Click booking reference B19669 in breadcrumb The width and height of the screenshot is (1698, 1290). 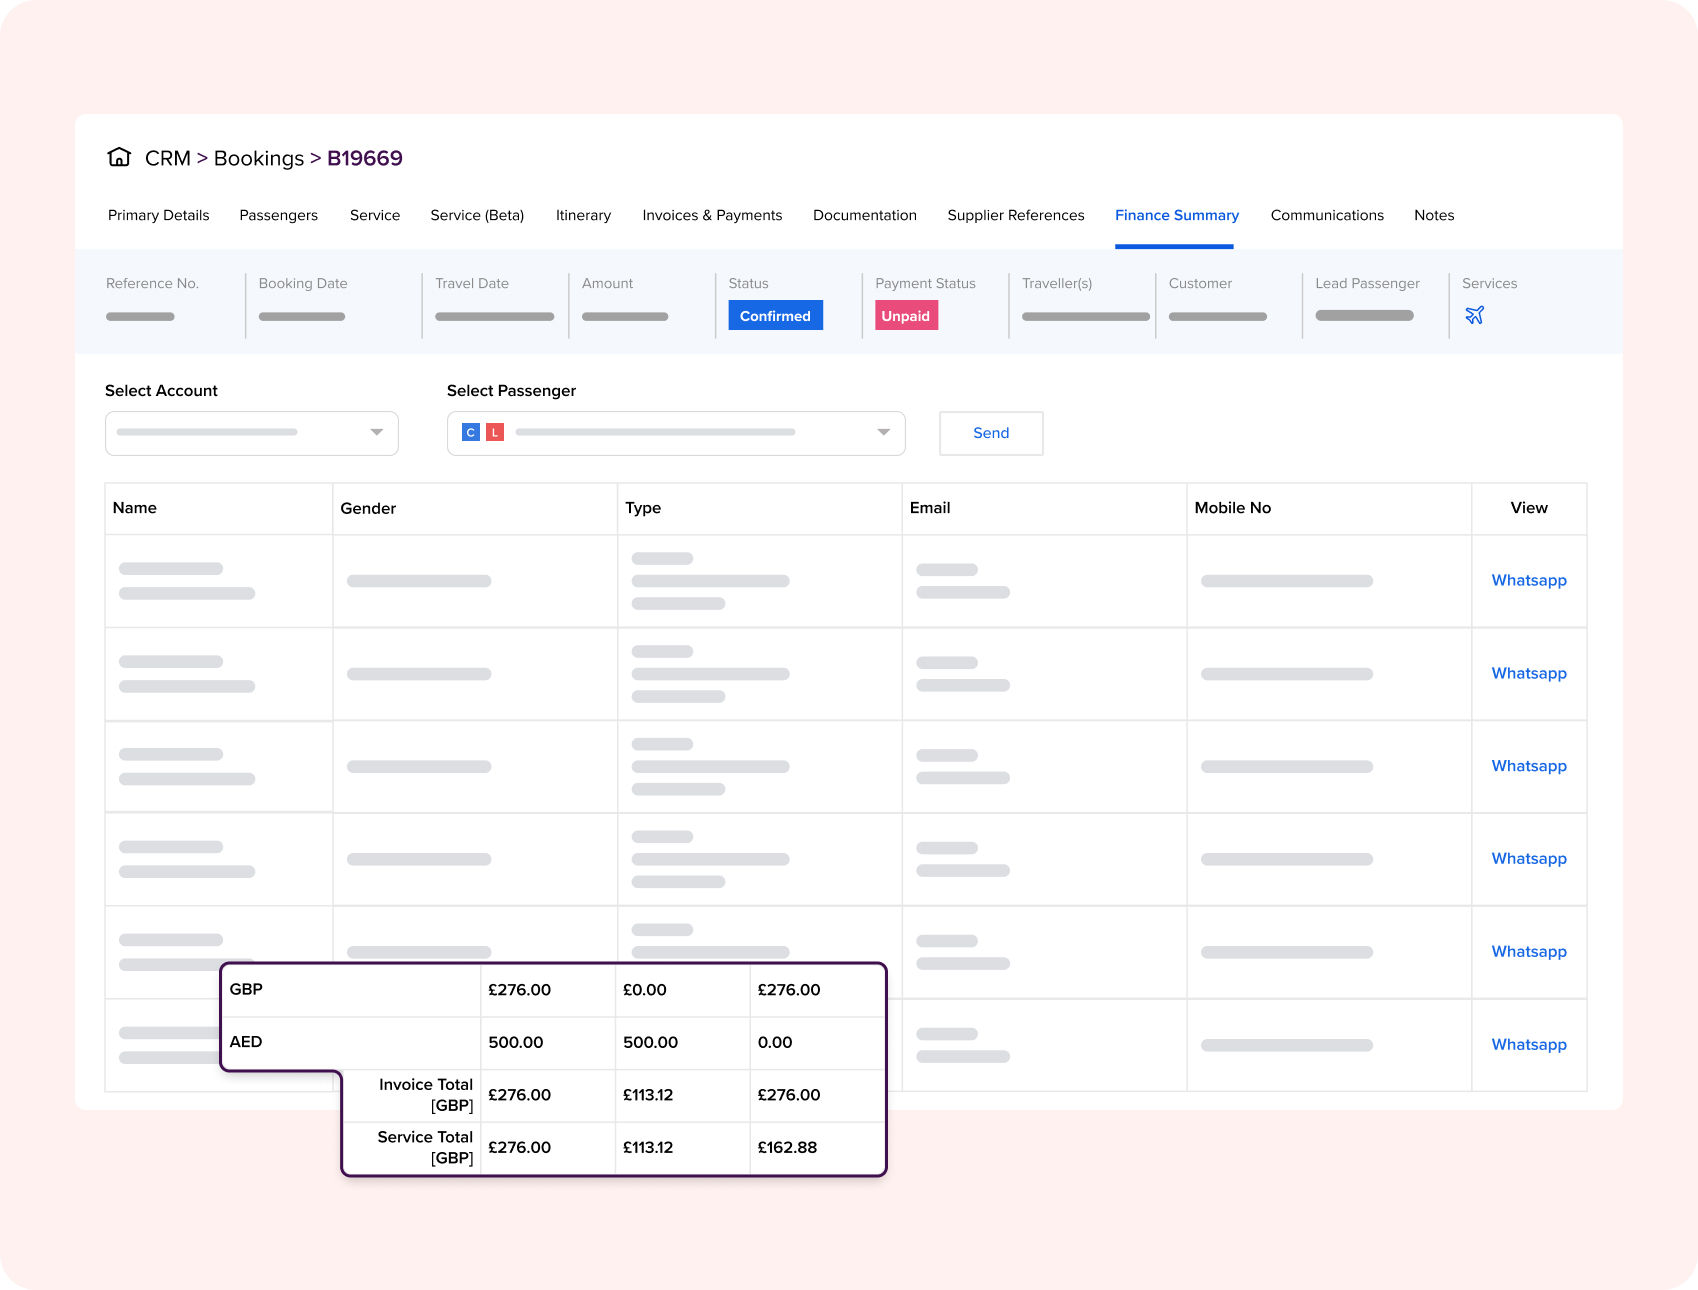tap(365, 158)
